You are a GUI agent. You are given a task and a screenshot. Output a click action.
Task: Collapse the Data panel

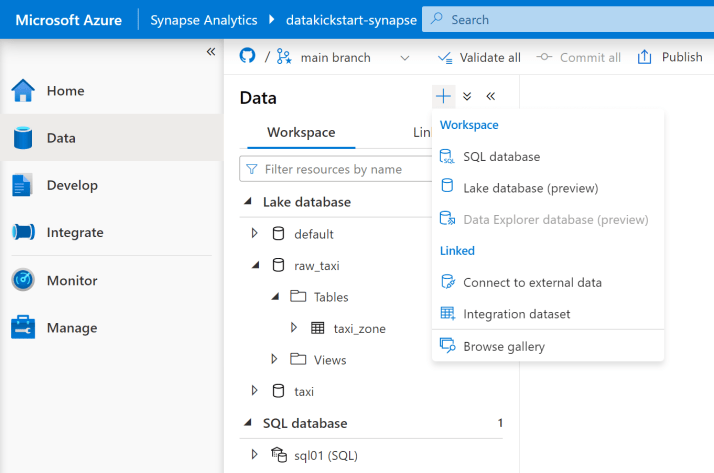click(x=491, y=97)
